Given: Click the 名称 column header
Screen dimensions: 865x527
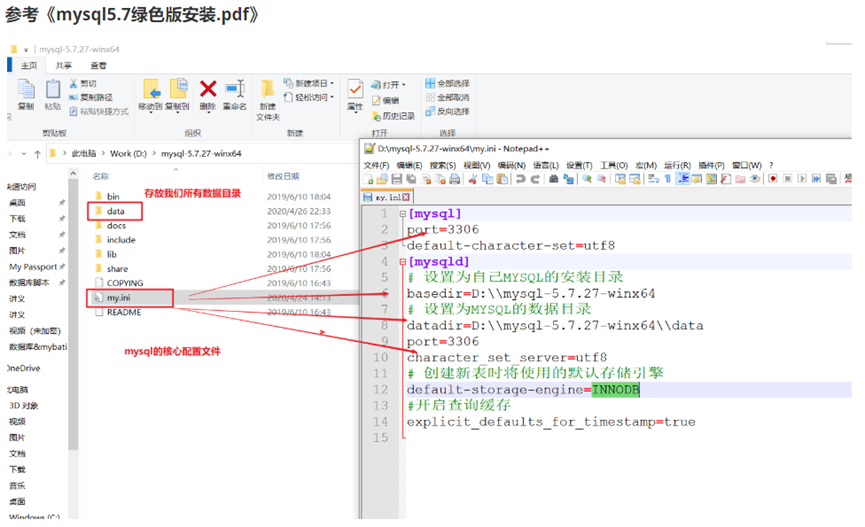Looking at the screenshot, I should (101, 176).
